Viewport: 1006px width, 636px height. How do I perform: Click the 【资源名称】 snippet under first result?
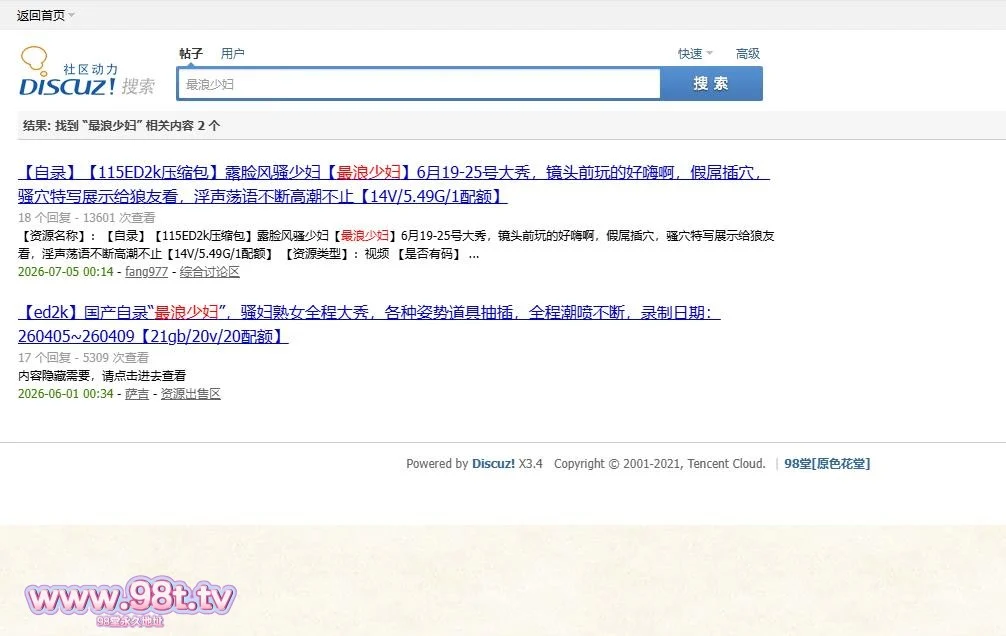pyautogui.click(x=396, y=245)
